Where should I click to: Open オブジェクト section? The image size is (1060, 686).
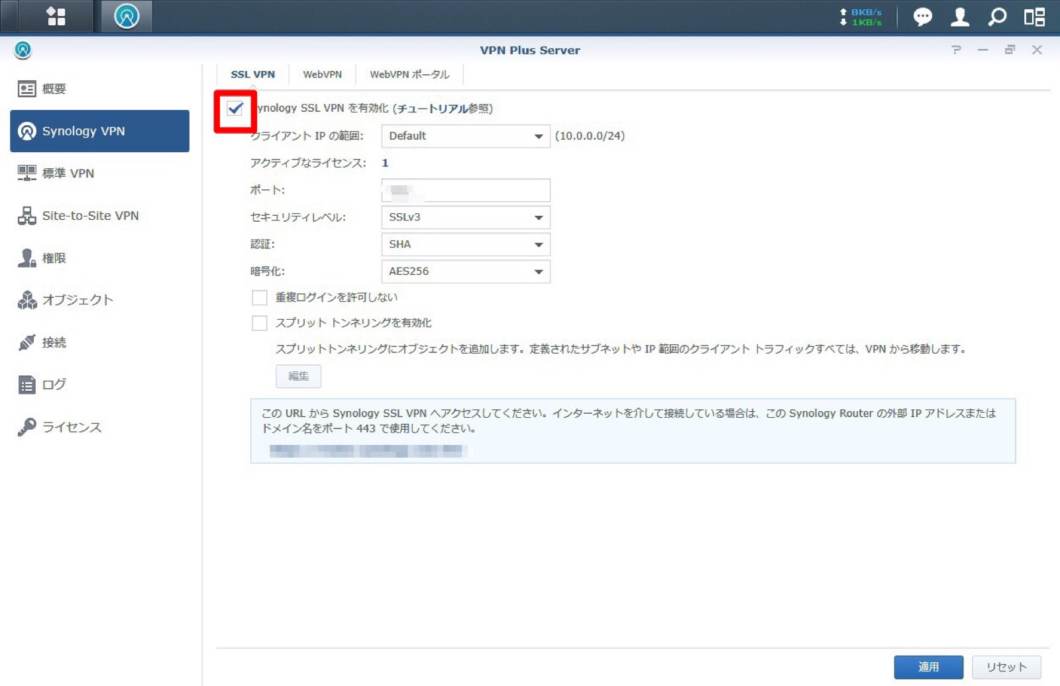pyautogui.click(x=99, y=300)
